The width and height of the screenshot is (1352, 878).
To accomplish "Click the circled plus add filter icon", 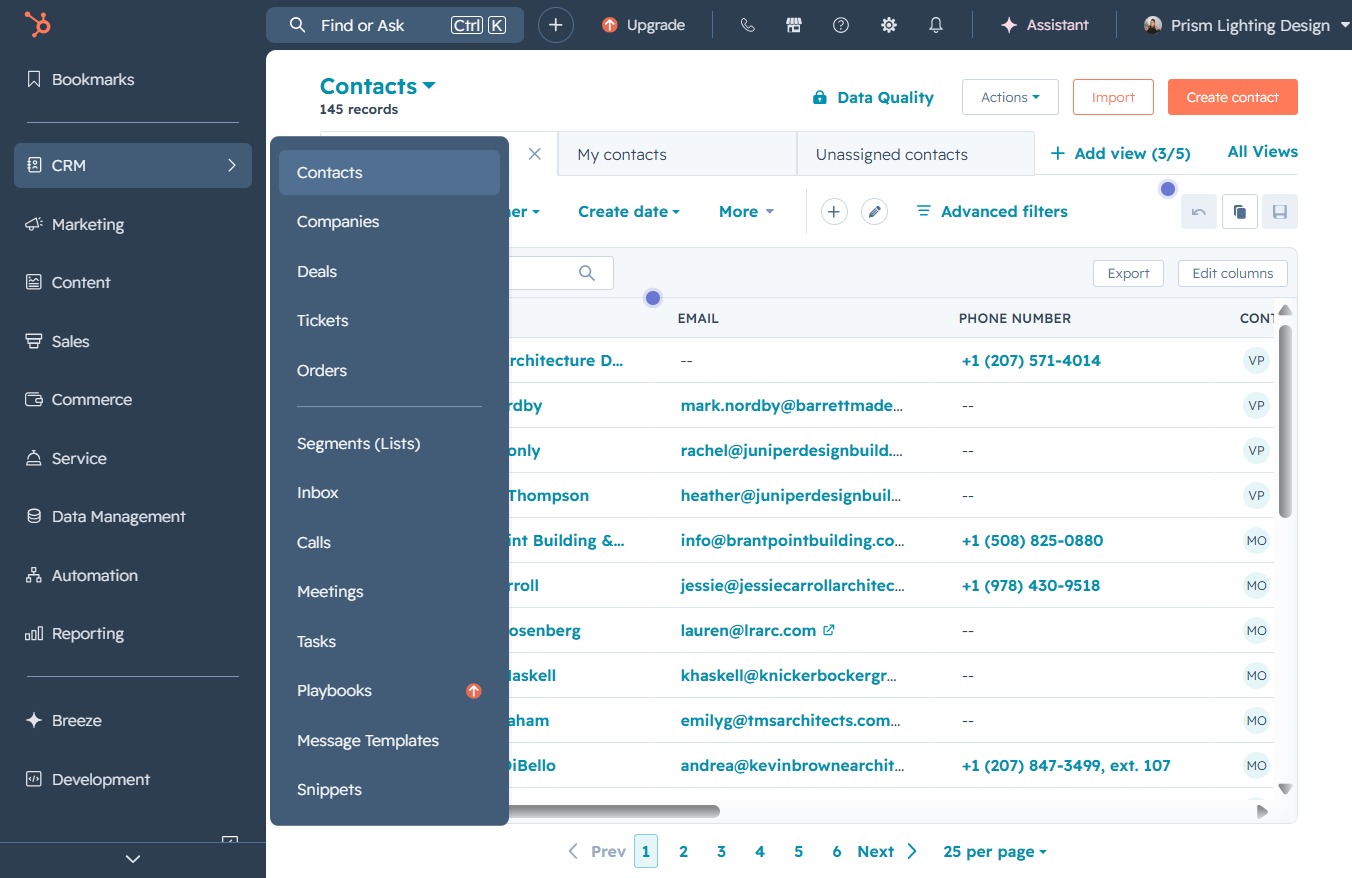I will [834, 211].
